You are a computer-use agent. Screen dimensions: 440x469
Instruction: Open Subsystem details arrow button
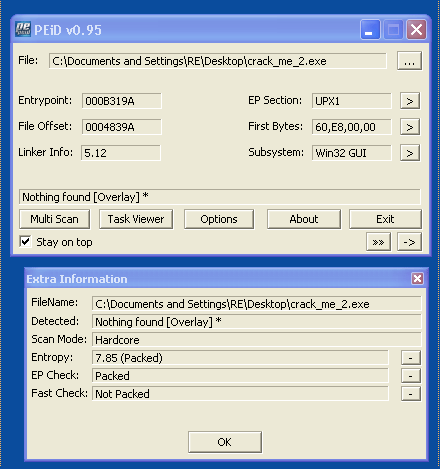[410, 153]
